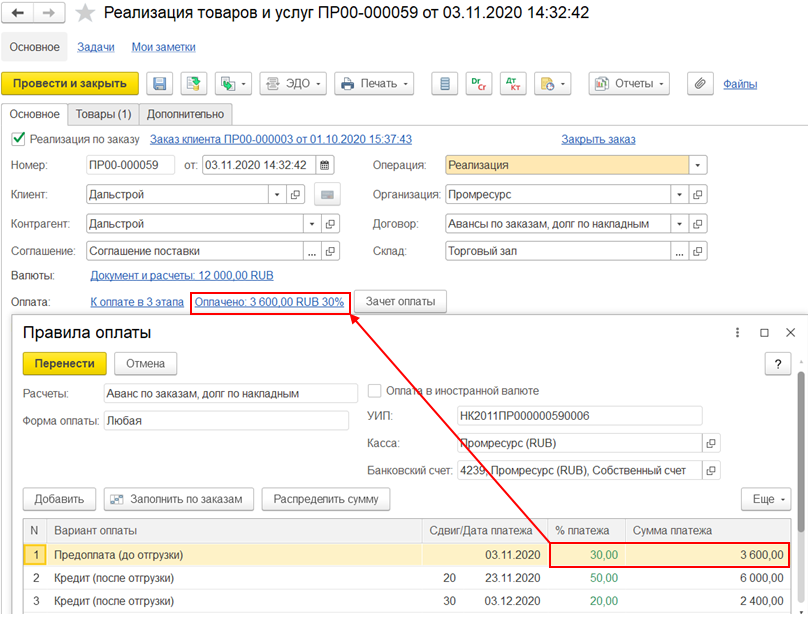
Task: Select the top Основное section
Action: [x=35, y=47]
